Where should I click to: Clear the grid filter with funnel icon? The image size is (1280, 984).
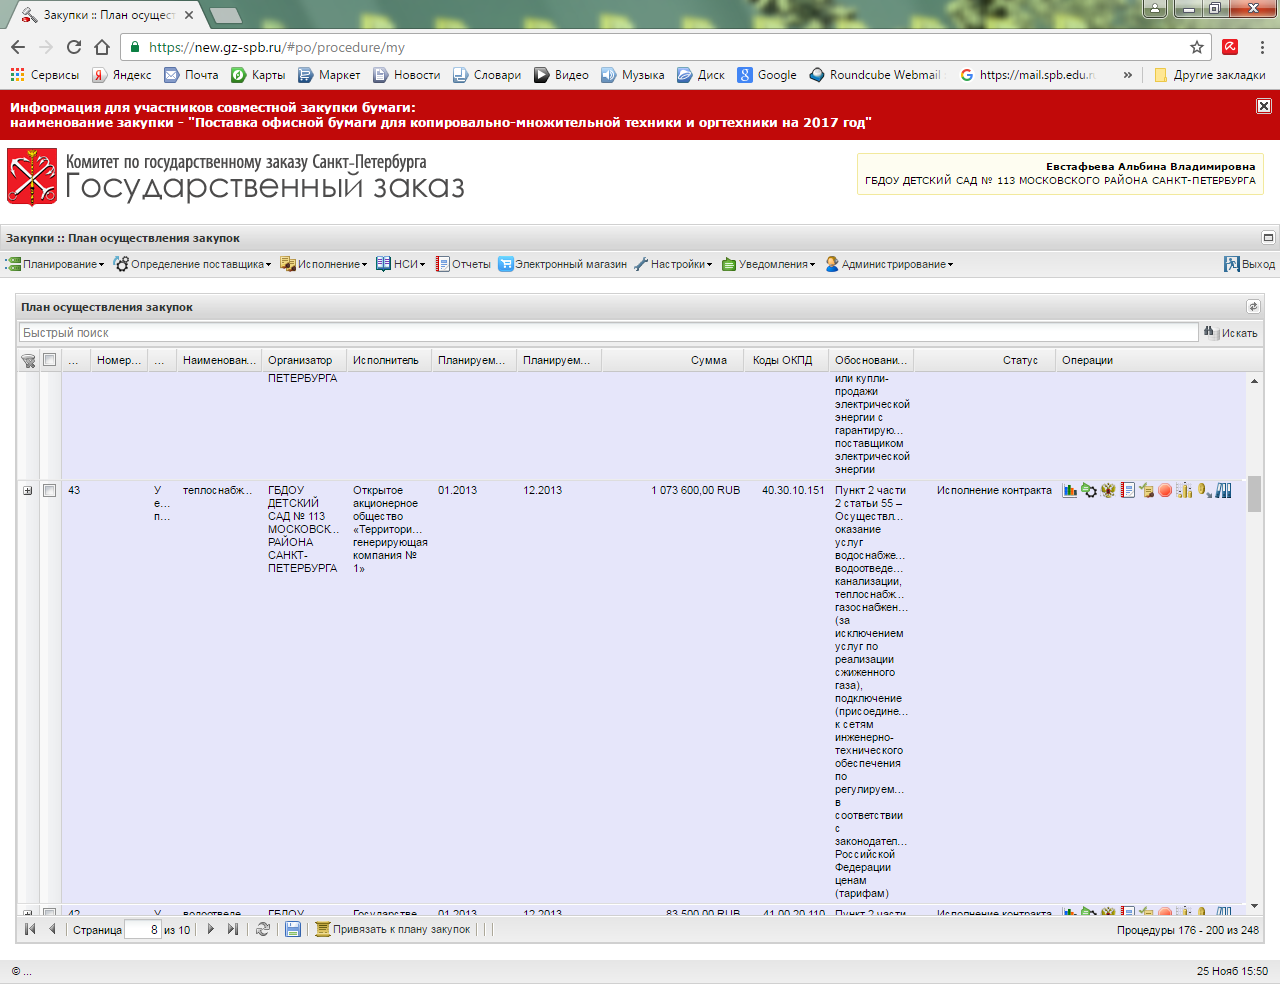click(28, 360)
